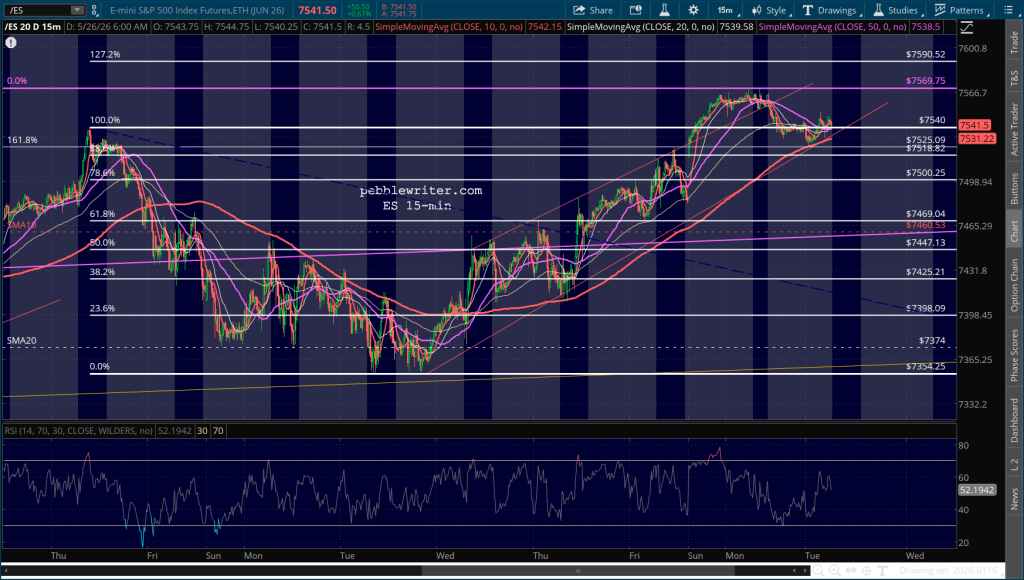Screen dimensions: 1024x580
Task: Click the Share button in the toolbar
Action: click(x=593, y=10)
